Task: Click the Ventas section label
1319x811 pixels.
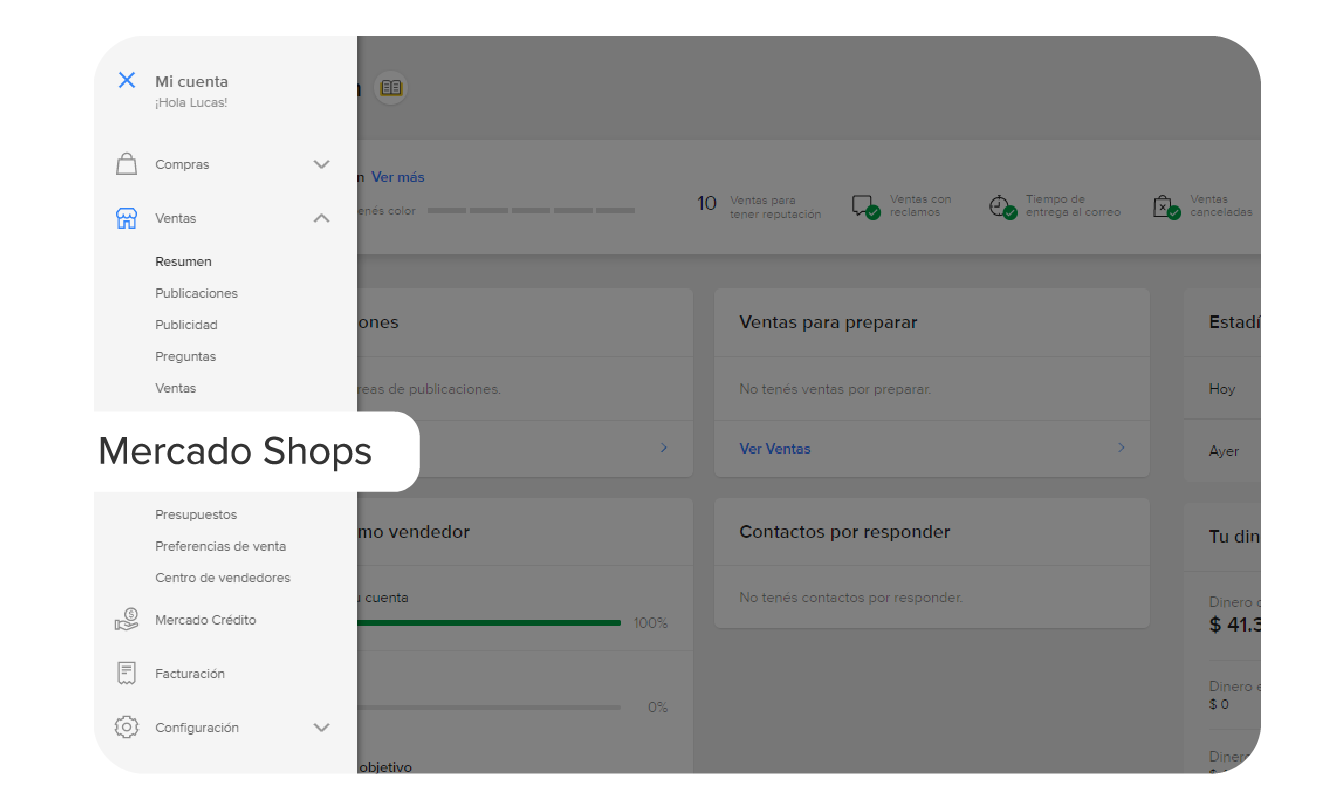Action: [175, 218]
